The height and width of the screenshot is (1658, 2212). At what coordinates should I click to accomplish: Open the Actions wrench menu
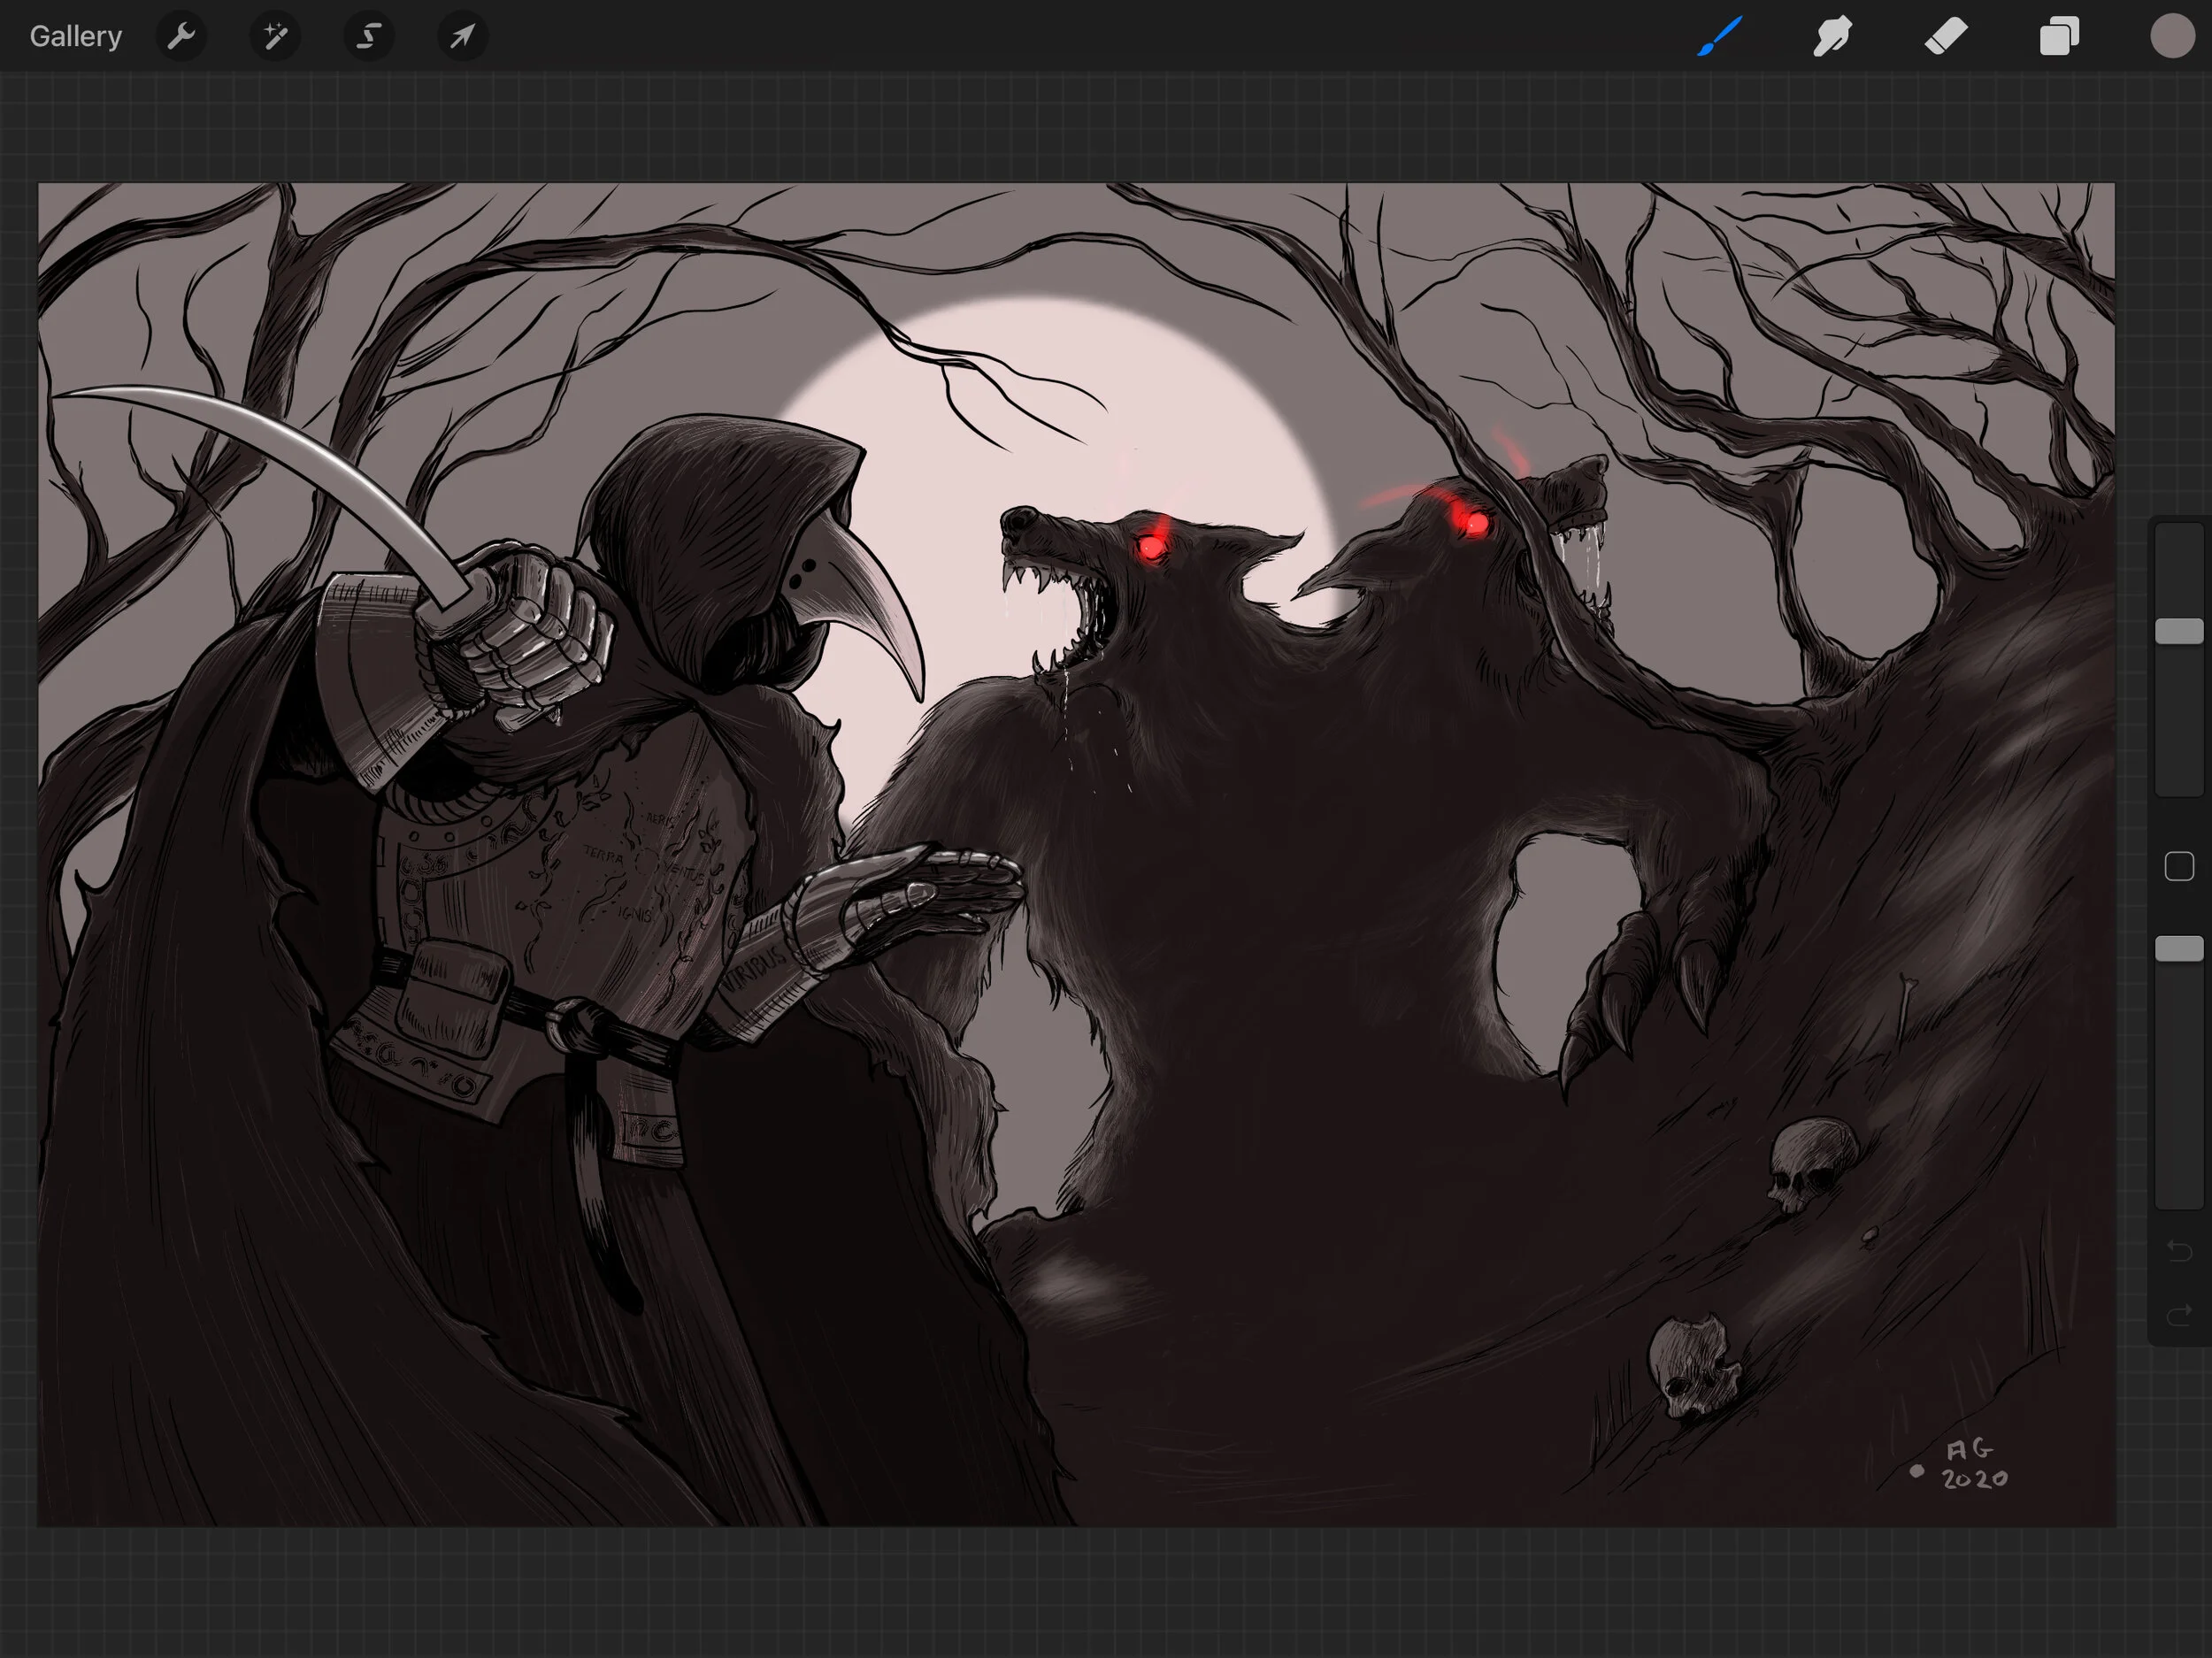[x=181, y=37]
